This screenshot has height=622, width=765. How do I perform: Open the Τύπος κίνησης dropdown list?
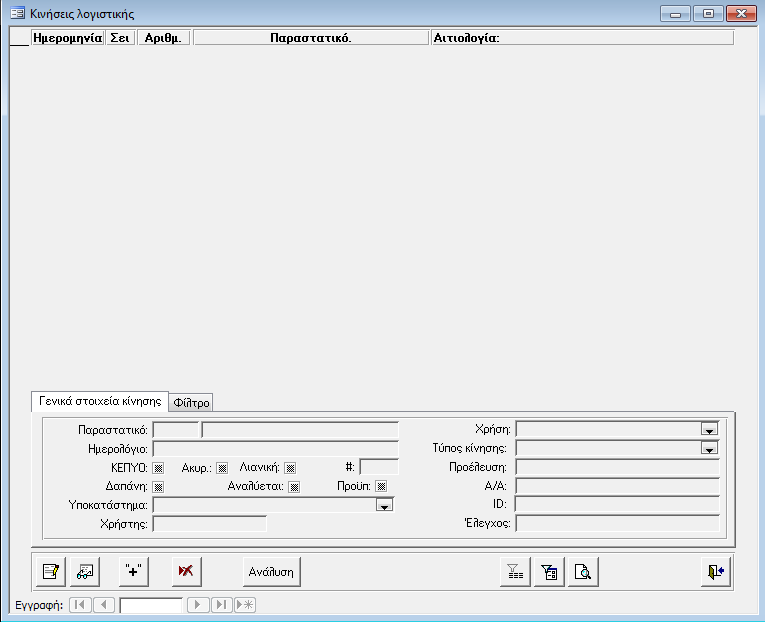point(710,449)
